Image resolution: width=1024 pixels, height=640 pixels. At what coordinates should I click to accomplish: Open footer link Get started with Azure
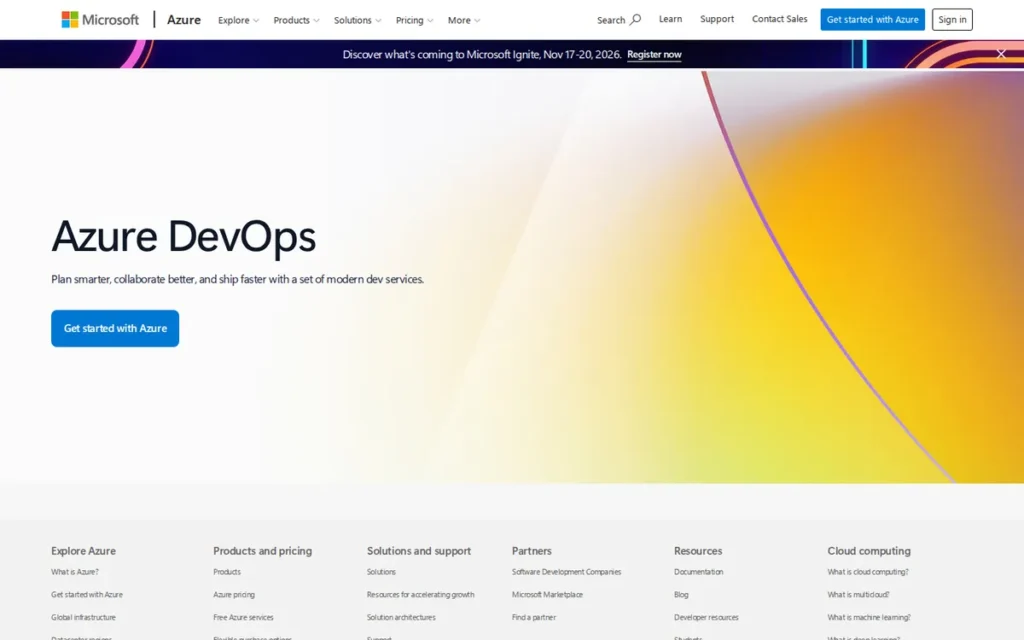87,594
